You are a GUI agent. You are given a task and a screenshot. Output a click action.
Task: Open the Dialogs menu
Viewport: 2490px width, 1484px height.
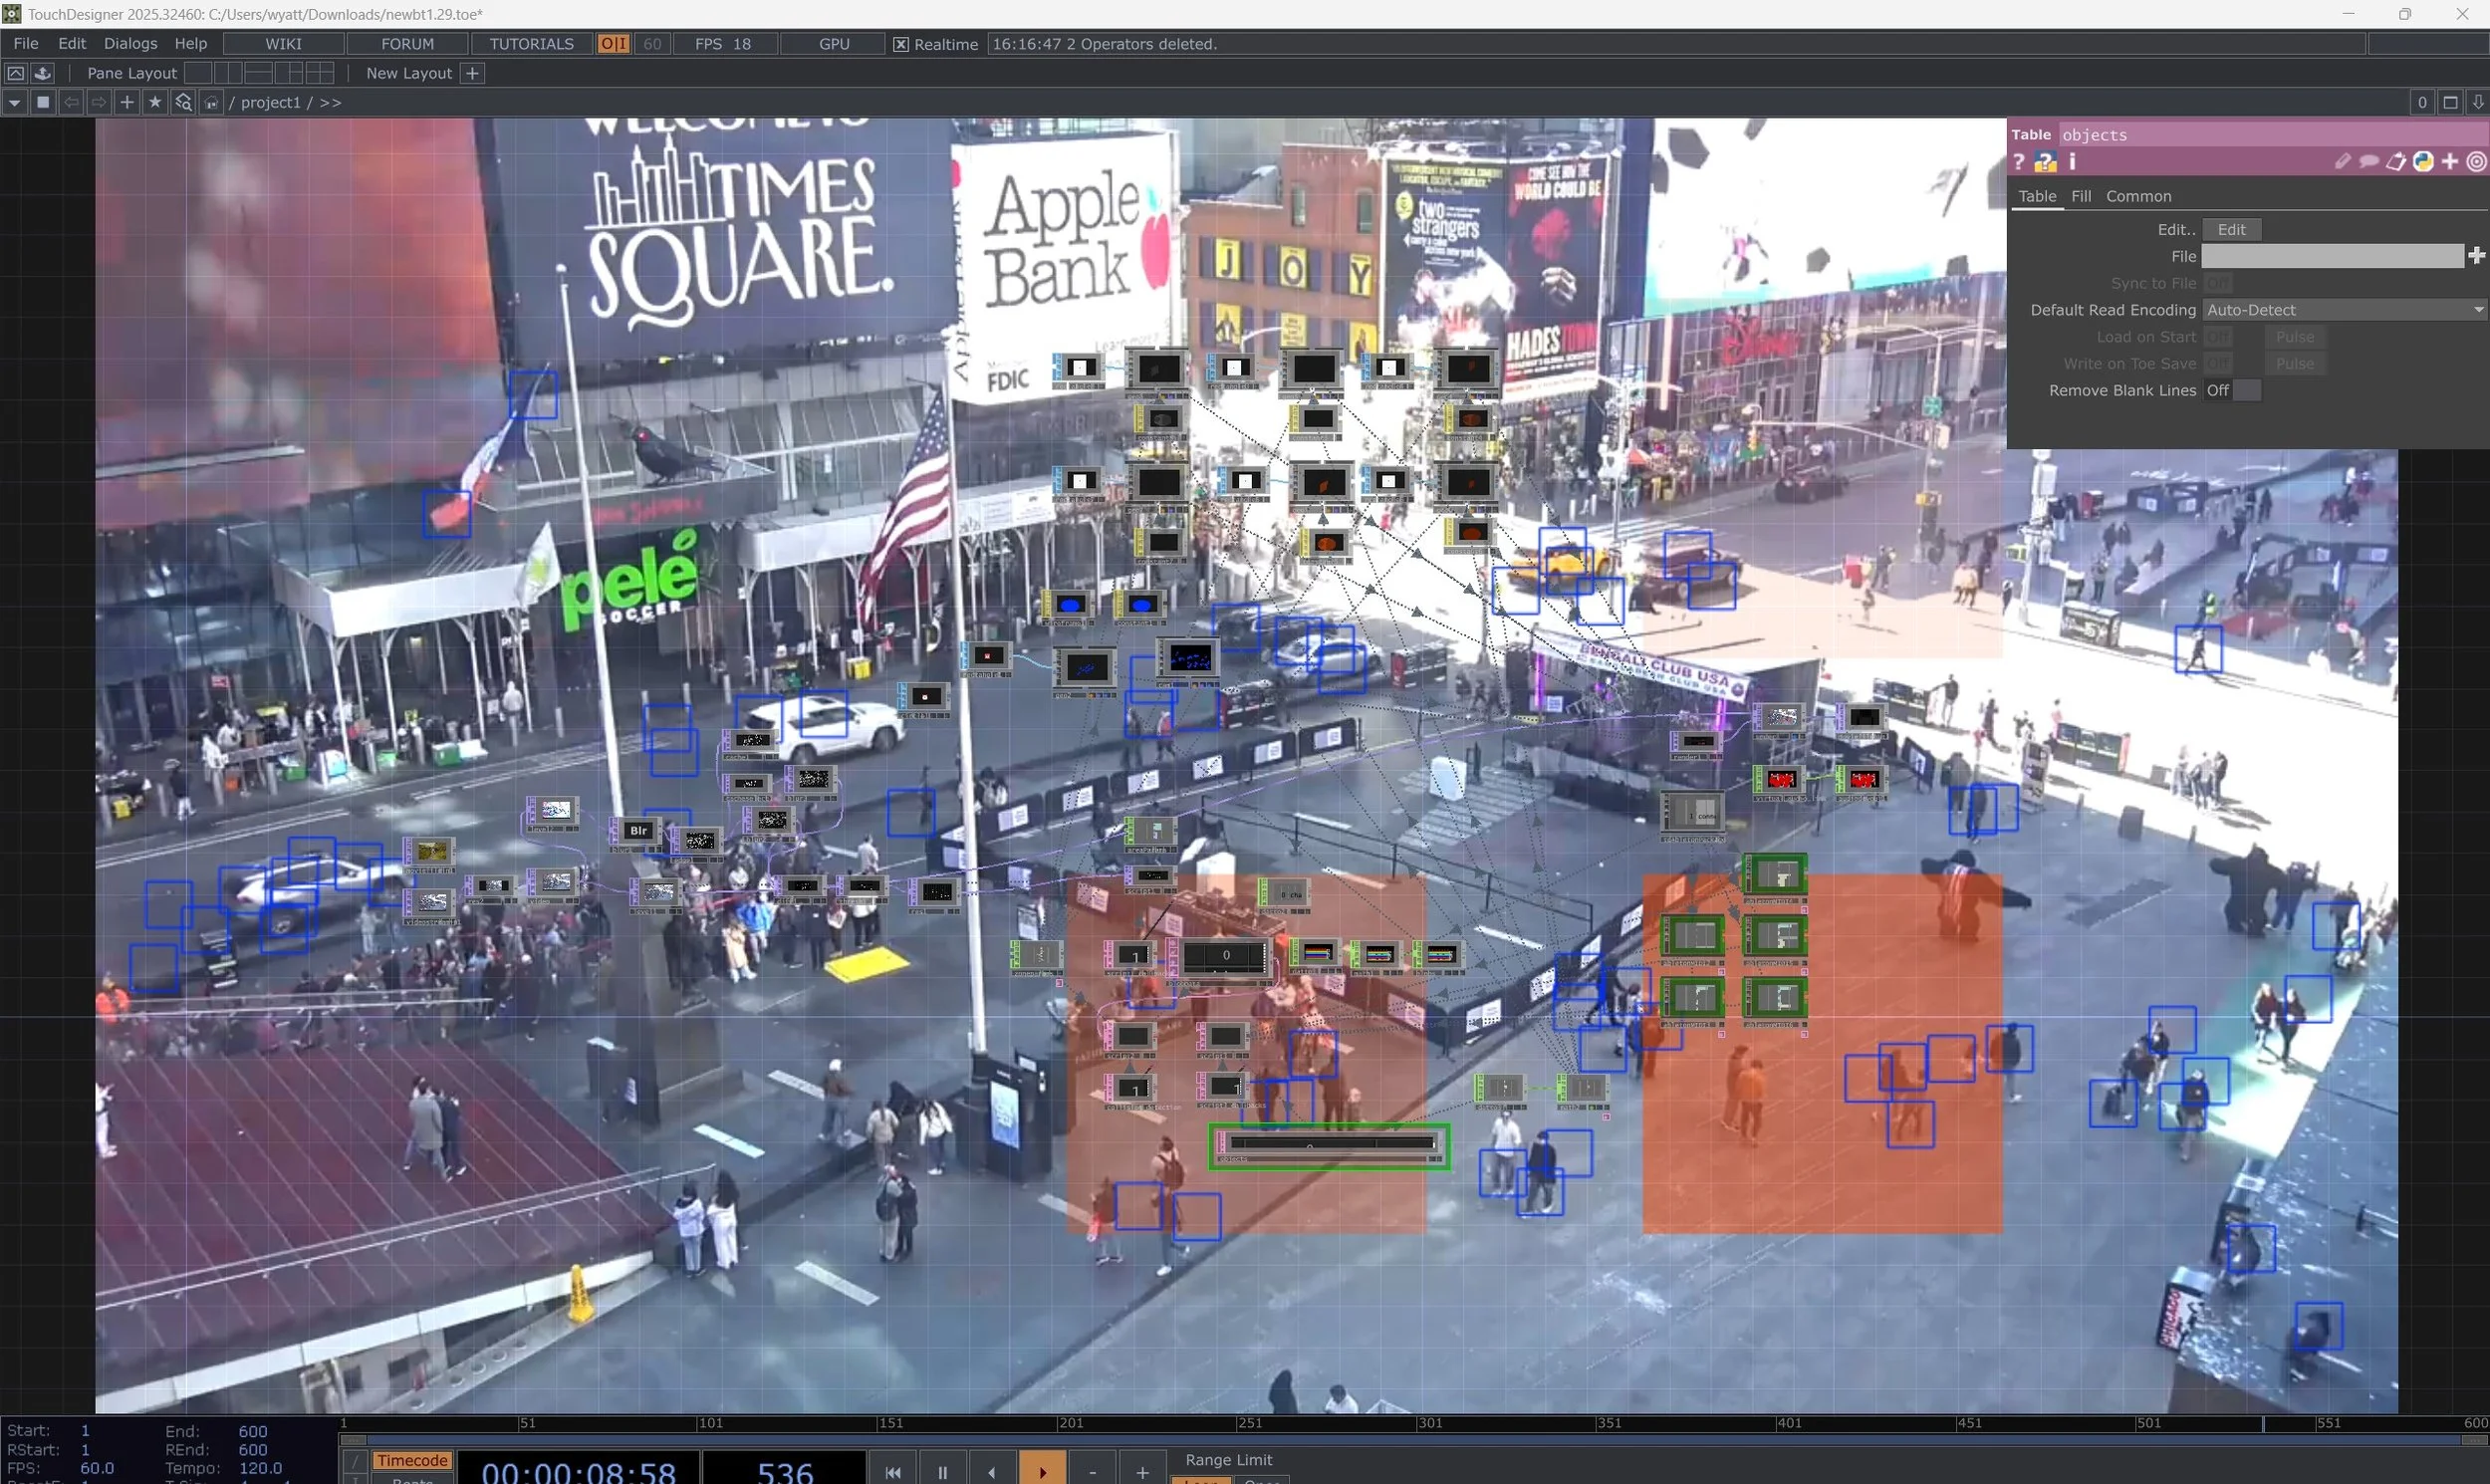[130, 44]
